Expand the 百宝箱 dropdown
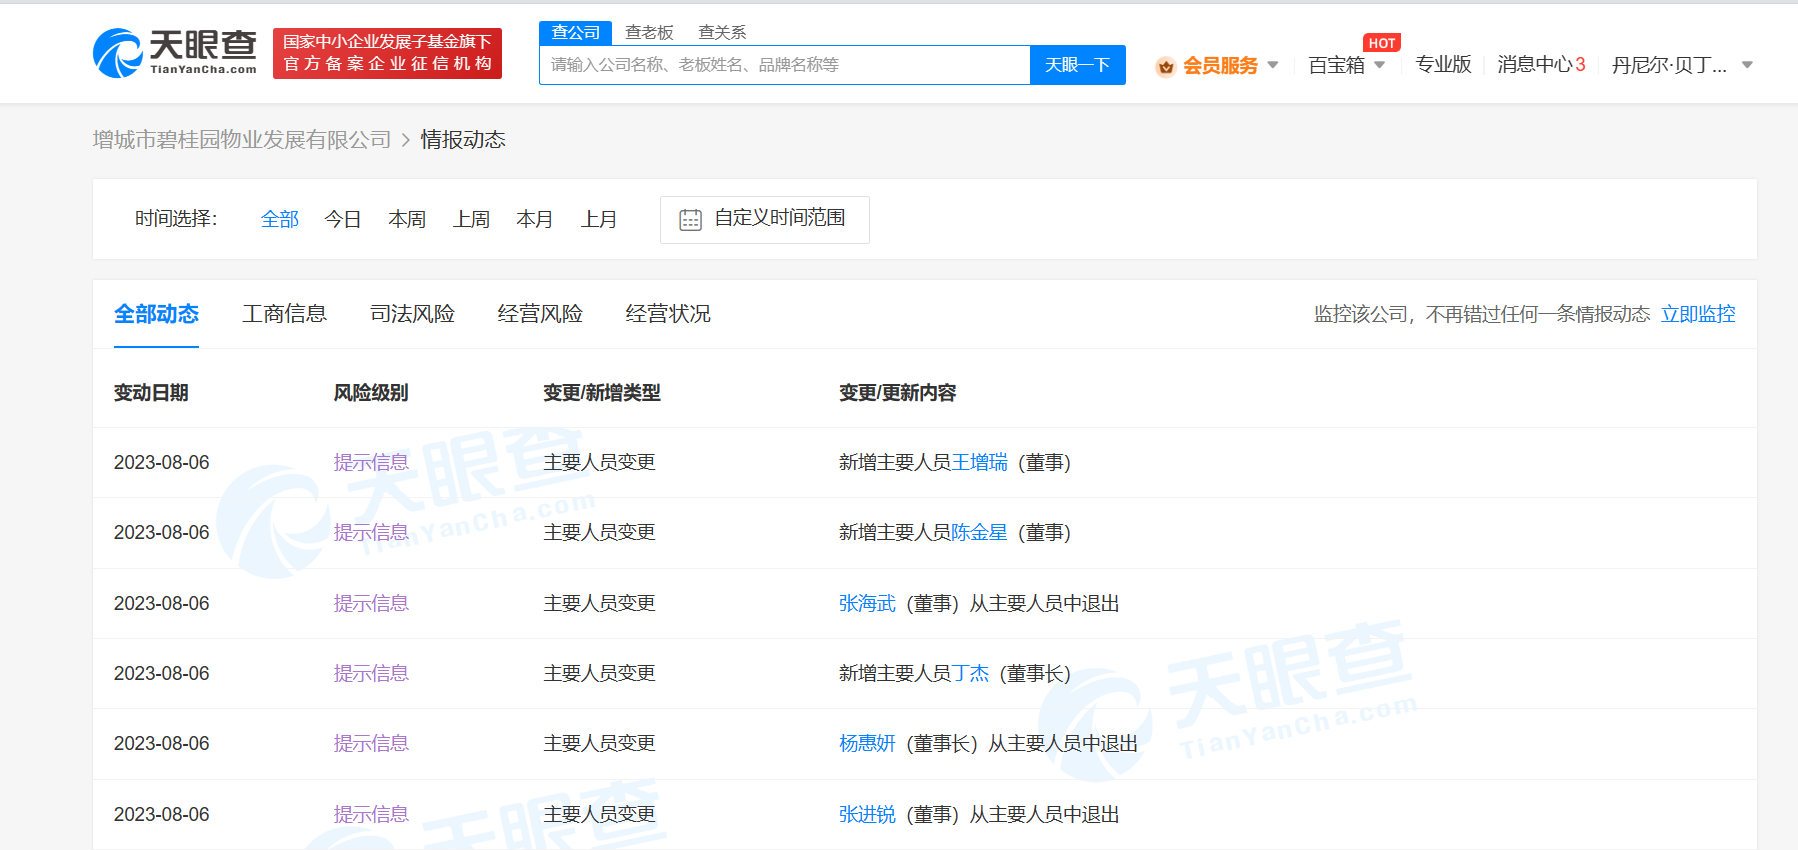 1380,65
